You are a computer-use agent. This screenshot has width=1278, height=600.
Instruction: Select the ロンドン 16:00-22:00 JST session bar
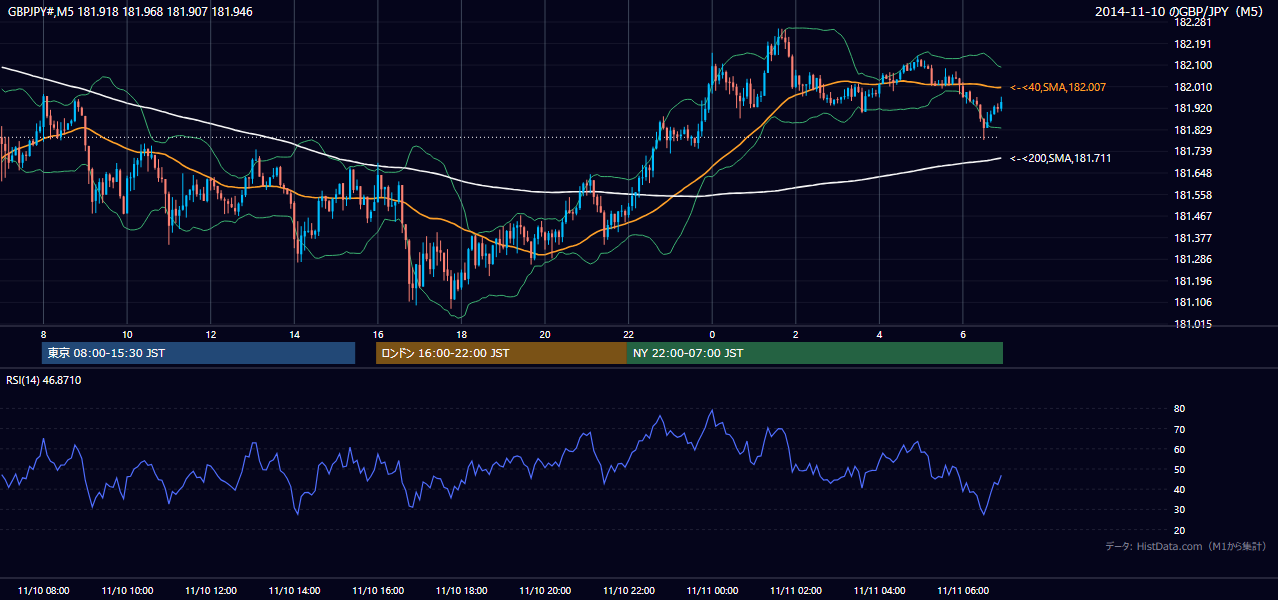pos(501,353)
